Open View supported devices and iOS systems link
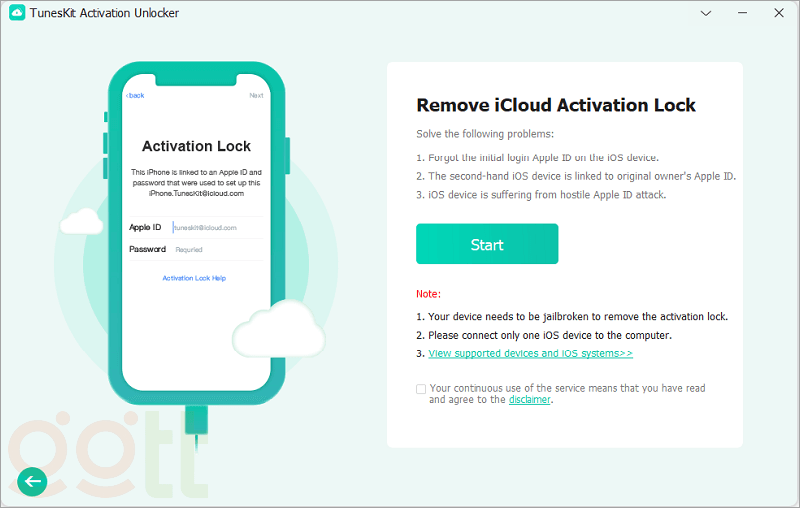This screenshot has height=508, width=800. coord(530,354)
